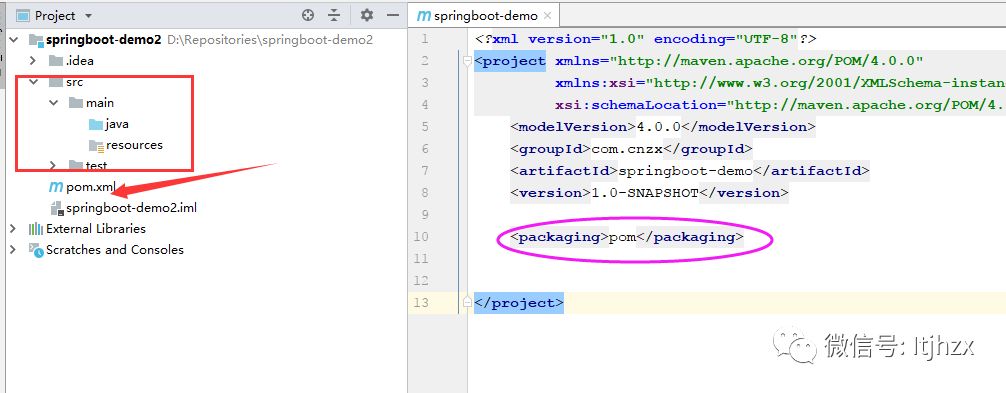This screenshot has width=1006, height=393.
Task: Select the src folder
Action: click(74, 82)
